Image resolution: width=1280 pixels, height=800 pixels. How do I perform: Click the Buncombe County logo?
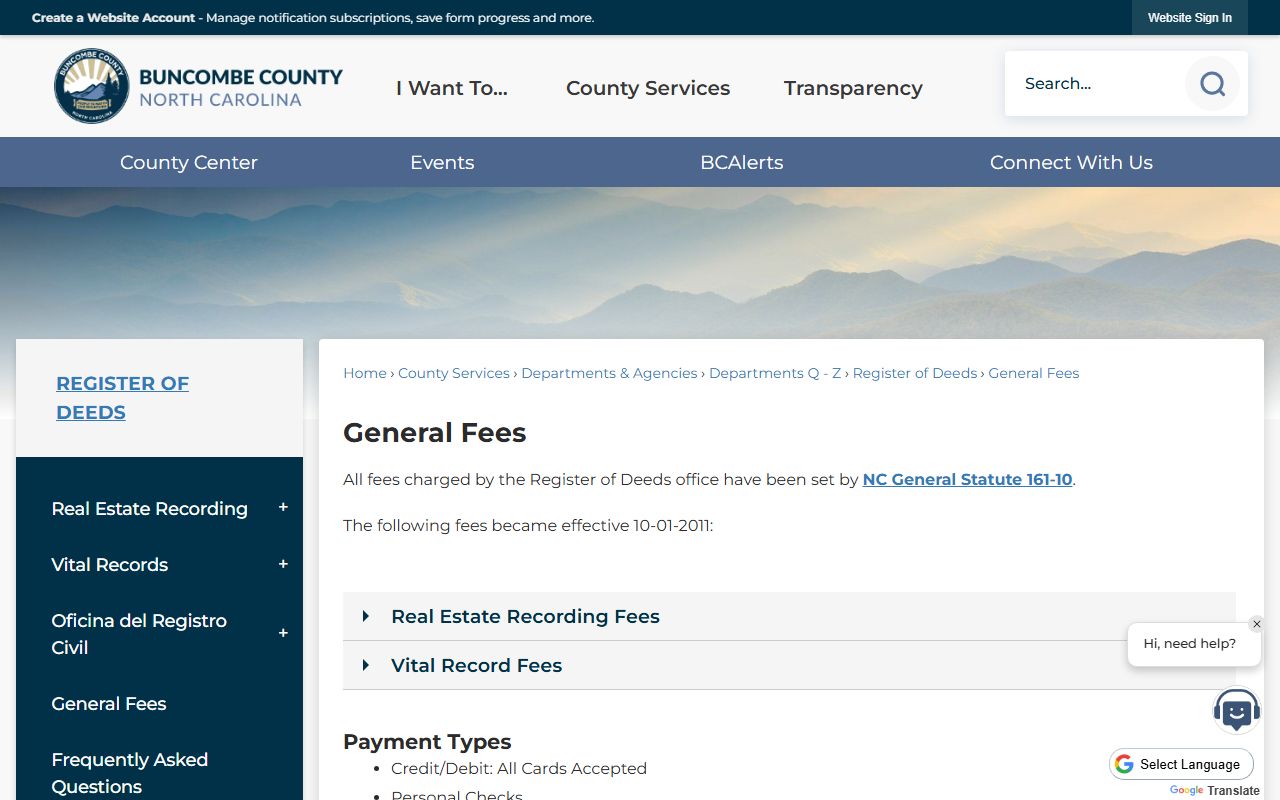coord(198,86)
